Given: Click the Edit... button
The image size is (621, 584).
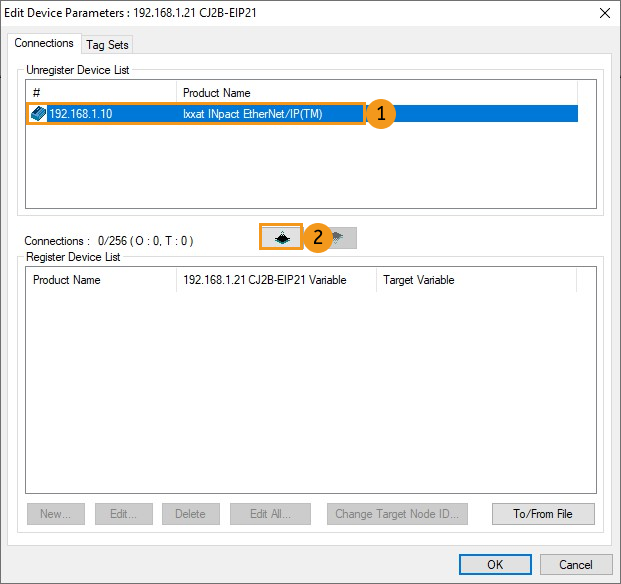Looking at the screenshot, I should pyautogui.click(x=124, y=514).
